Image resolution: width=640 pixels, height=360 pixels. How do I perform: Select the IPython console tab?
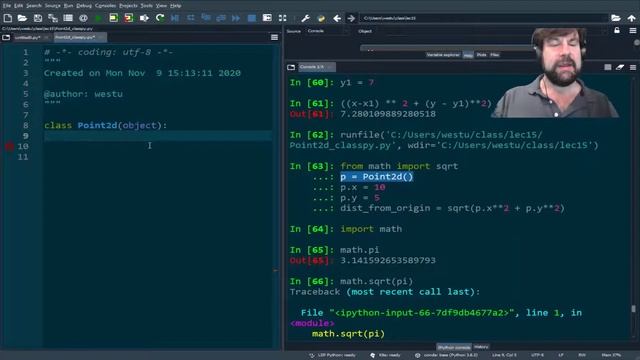pos(454,347)
